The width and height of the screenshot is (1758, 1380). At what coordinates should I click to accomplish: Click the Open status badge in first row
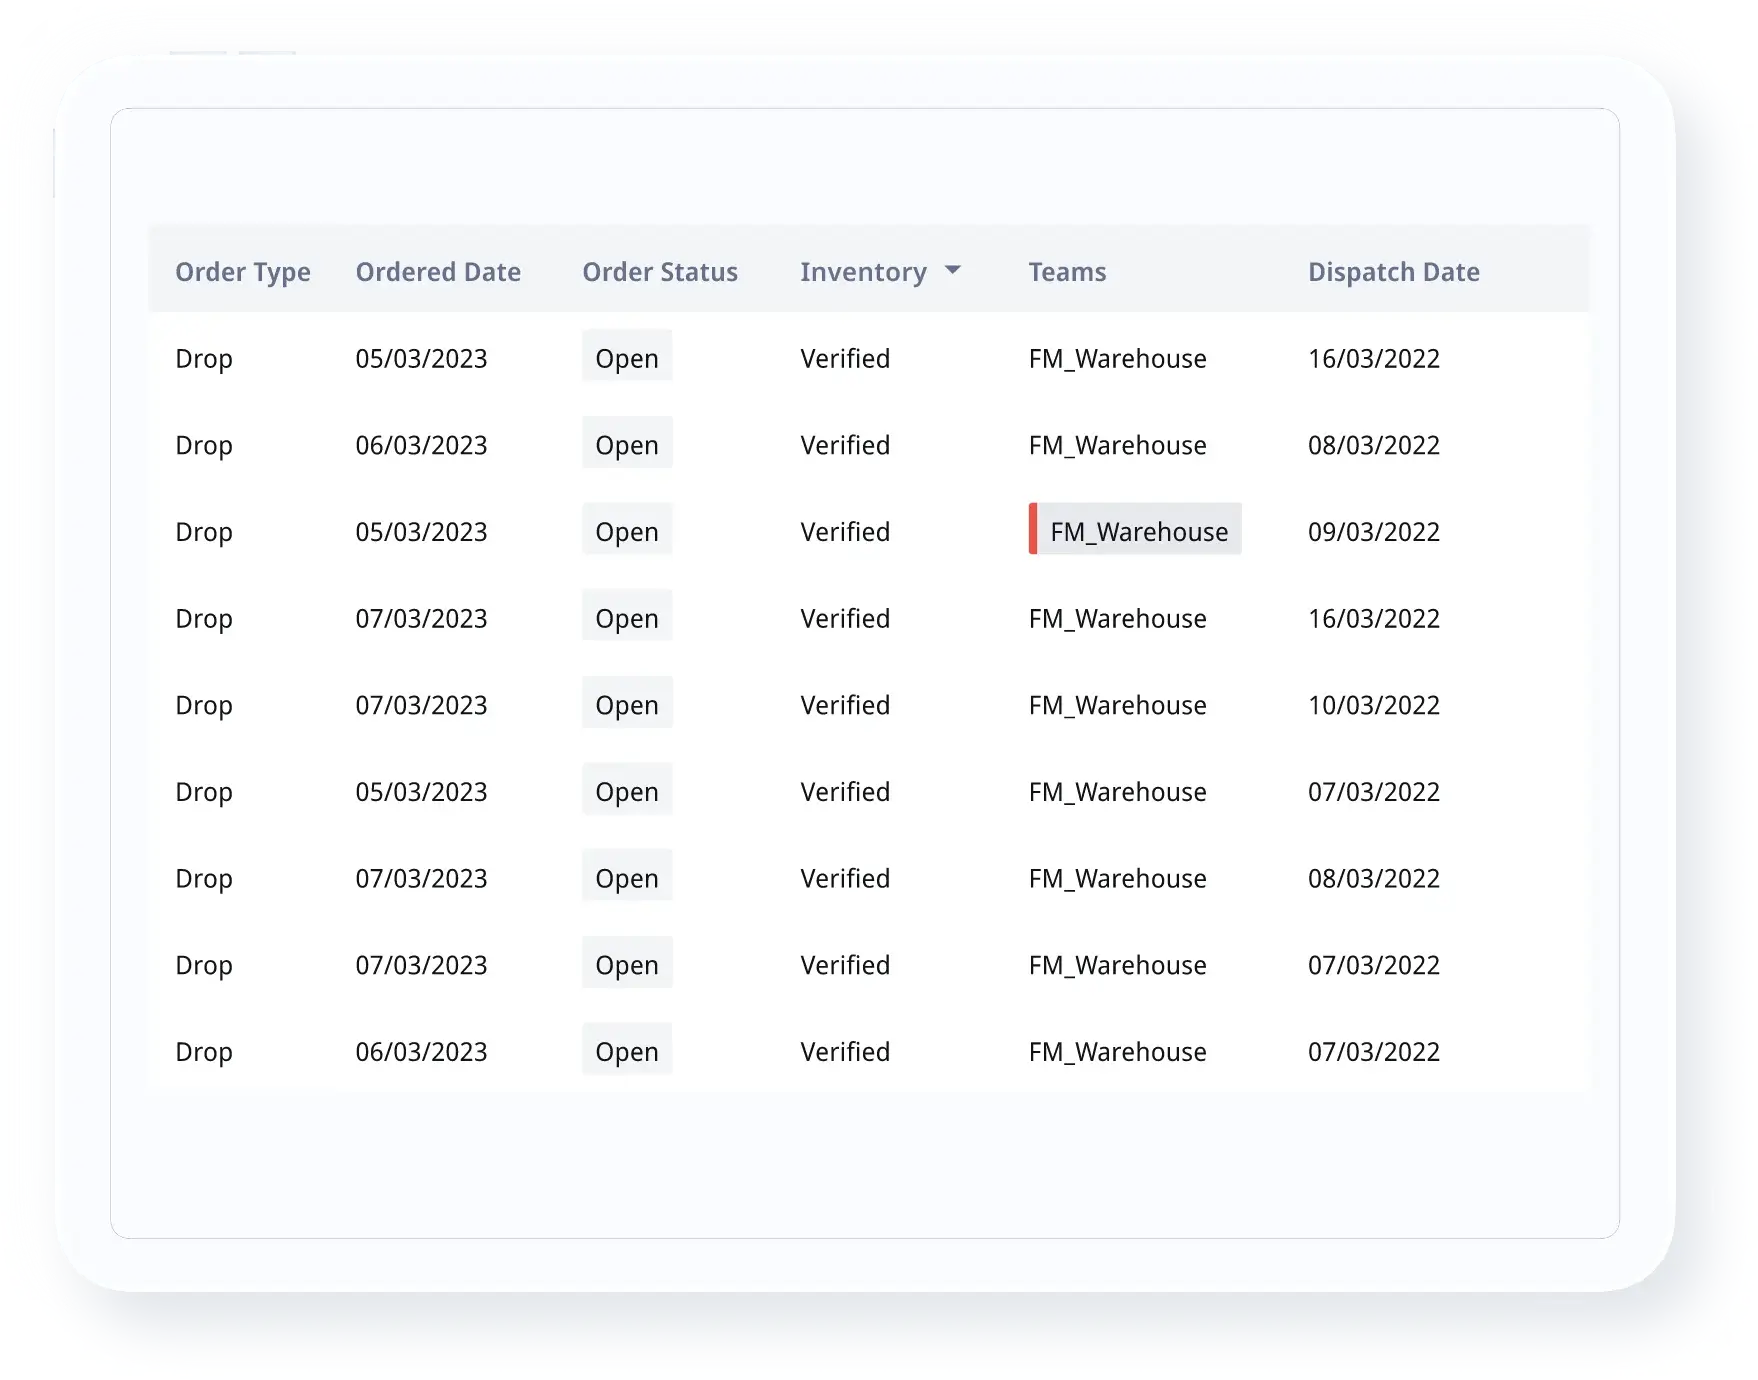pyautogui.click(x=627, y=358)
